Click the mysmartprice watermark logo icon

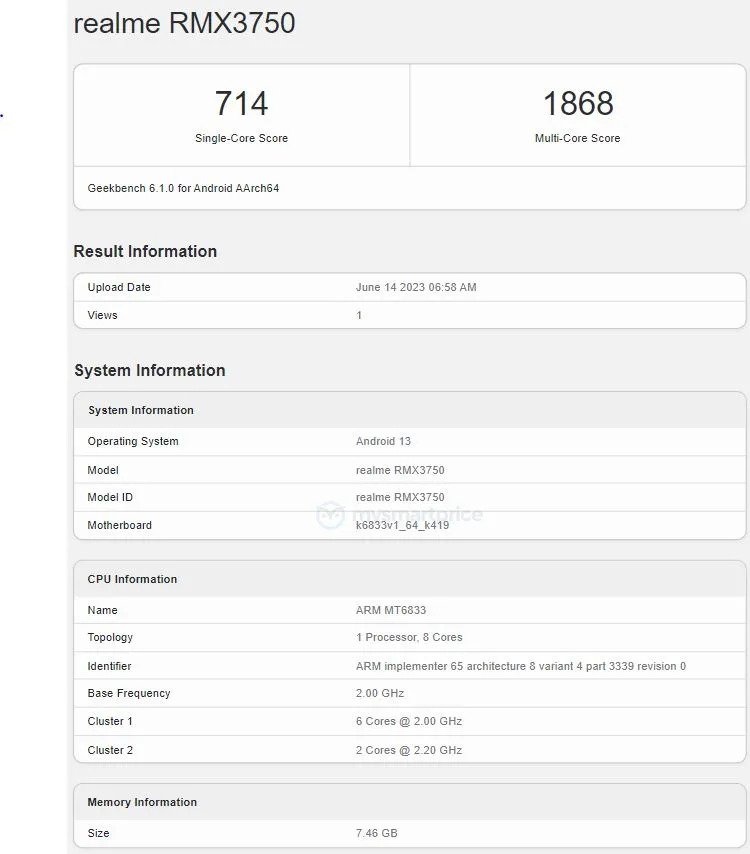(x=331, y=515)
